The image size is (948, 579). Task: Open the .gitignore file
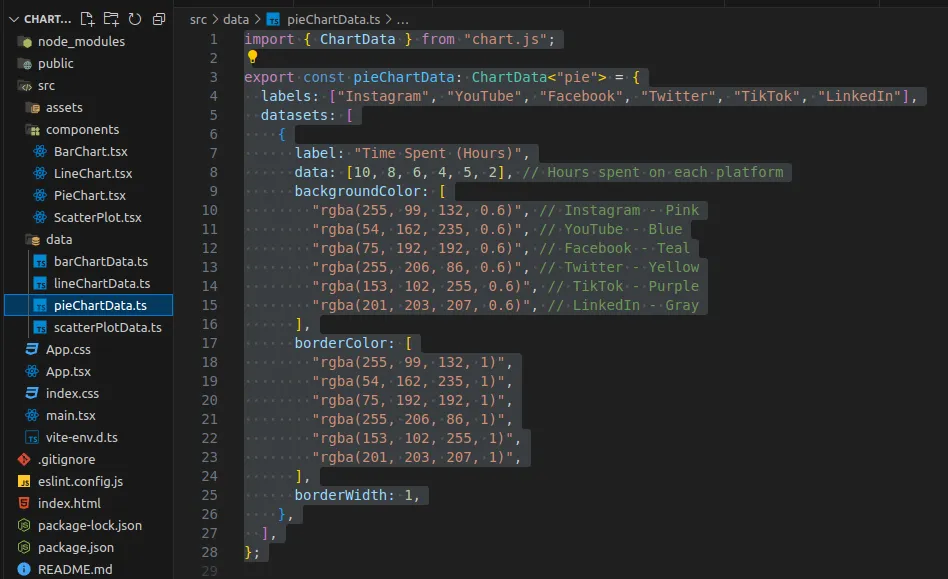(66, 459)
